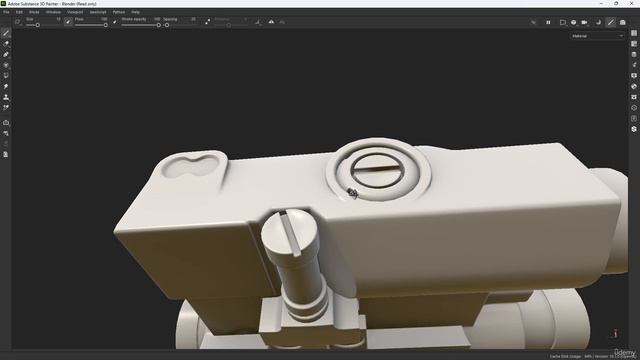Select the Polygon fill tool
This screenshot has width=640, height=360.
pyautogui.click(x=6, y=65)
